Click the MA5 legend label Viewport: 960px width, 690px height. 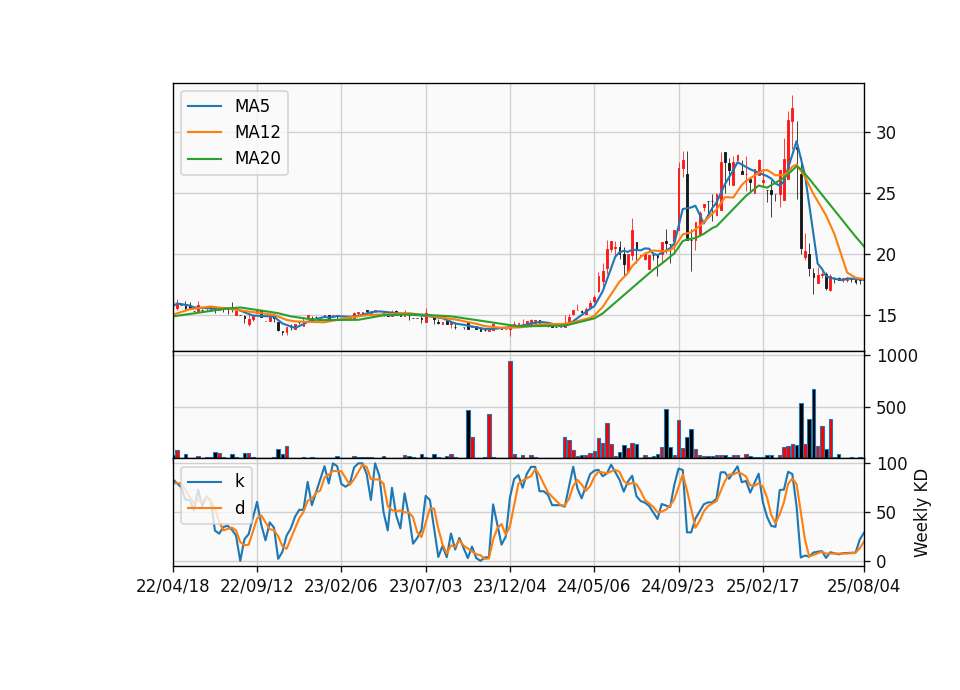click(x=252, y=106)
